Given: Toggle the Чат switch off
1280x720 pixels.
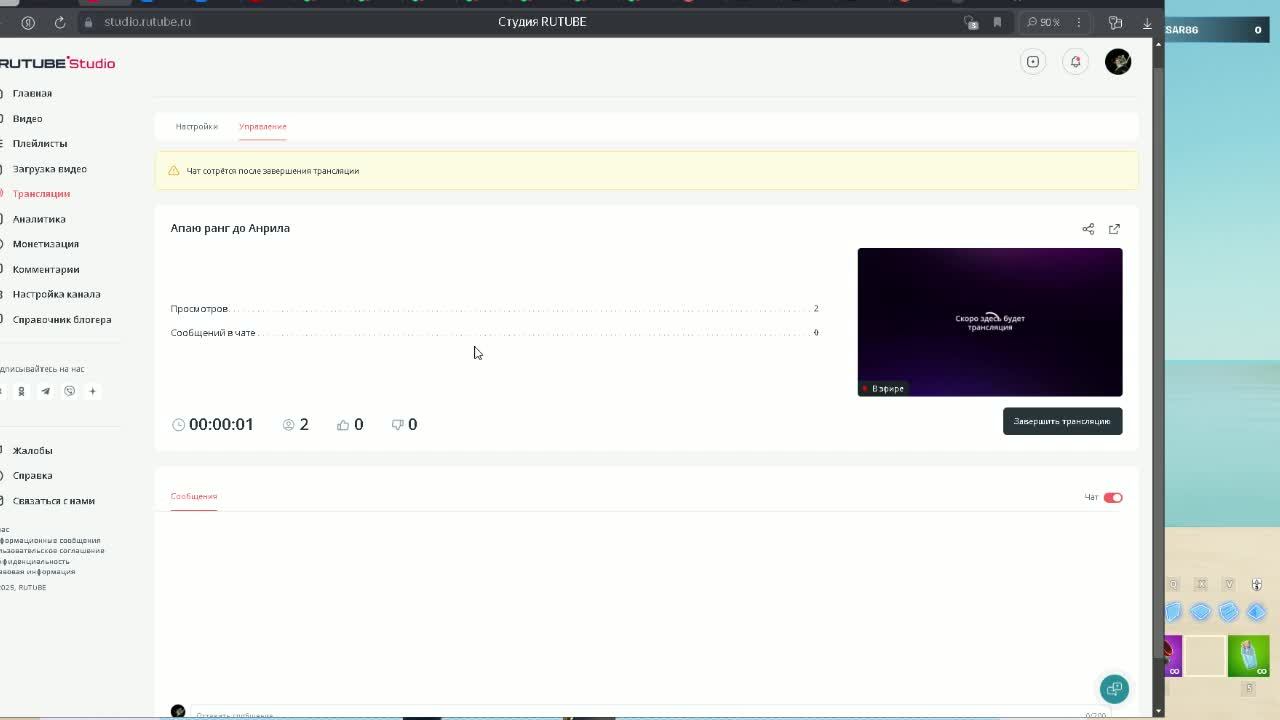Looking at the screenshot, I should click(x=1113, y=497).
